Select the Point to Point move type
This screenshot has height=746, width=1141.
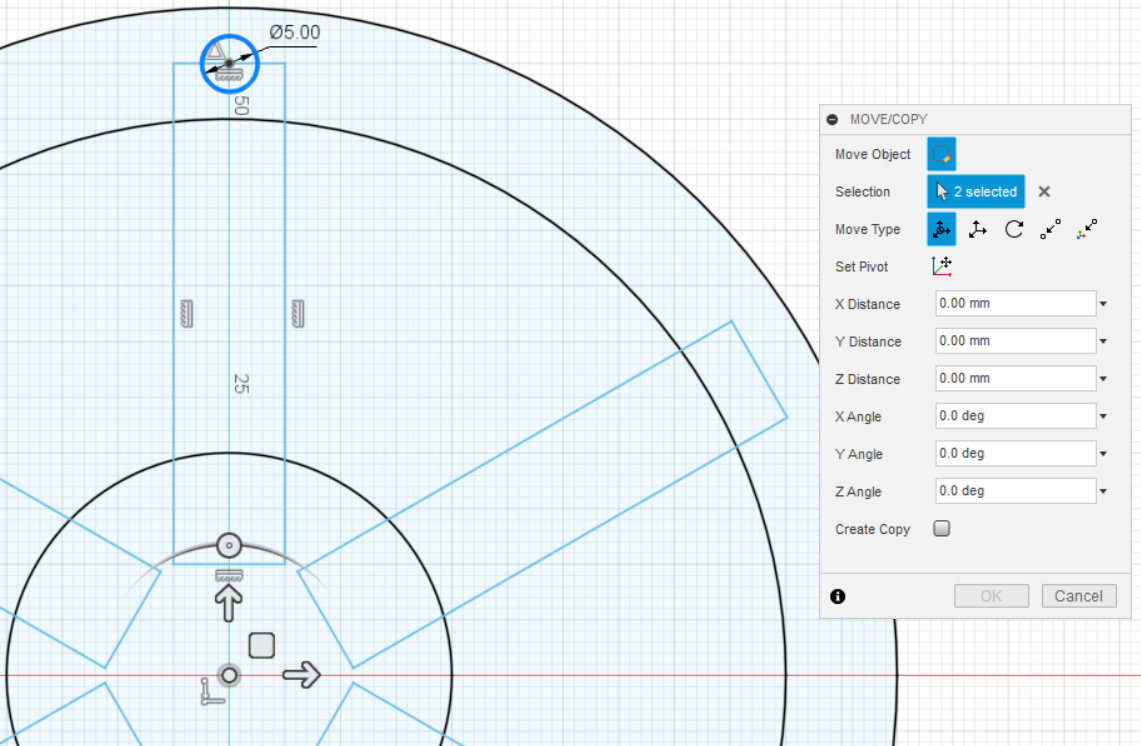coord(1050,229)
